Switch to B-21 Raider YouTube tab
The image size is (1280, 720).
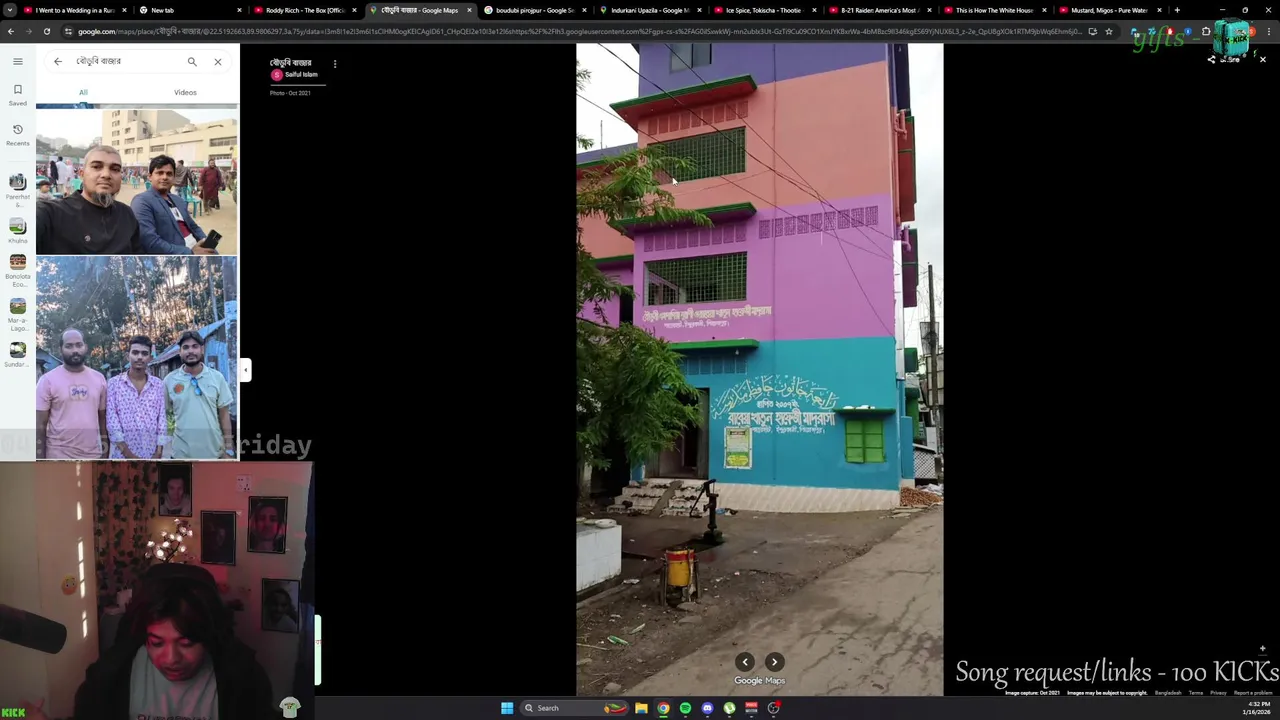[880, 10]
